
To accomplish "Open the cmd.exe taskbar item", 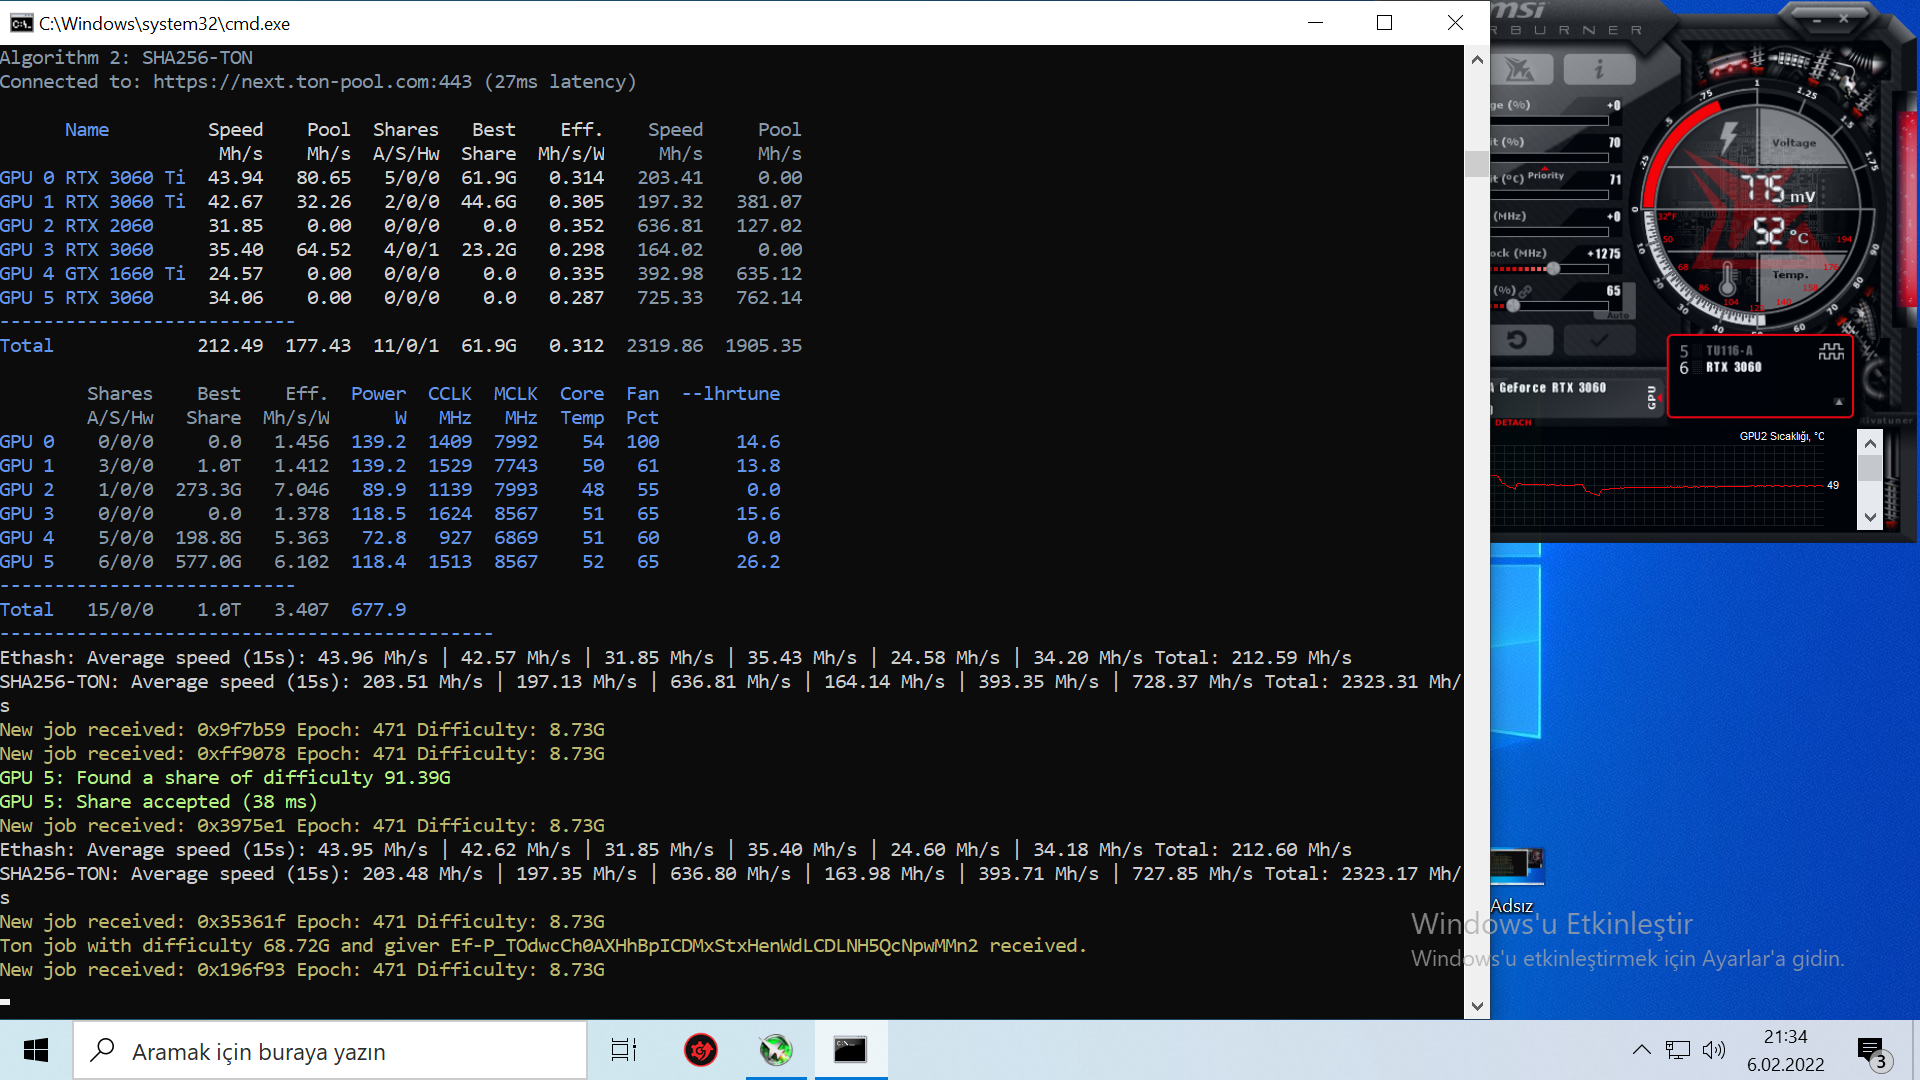I will click(x=850, y=1050).
